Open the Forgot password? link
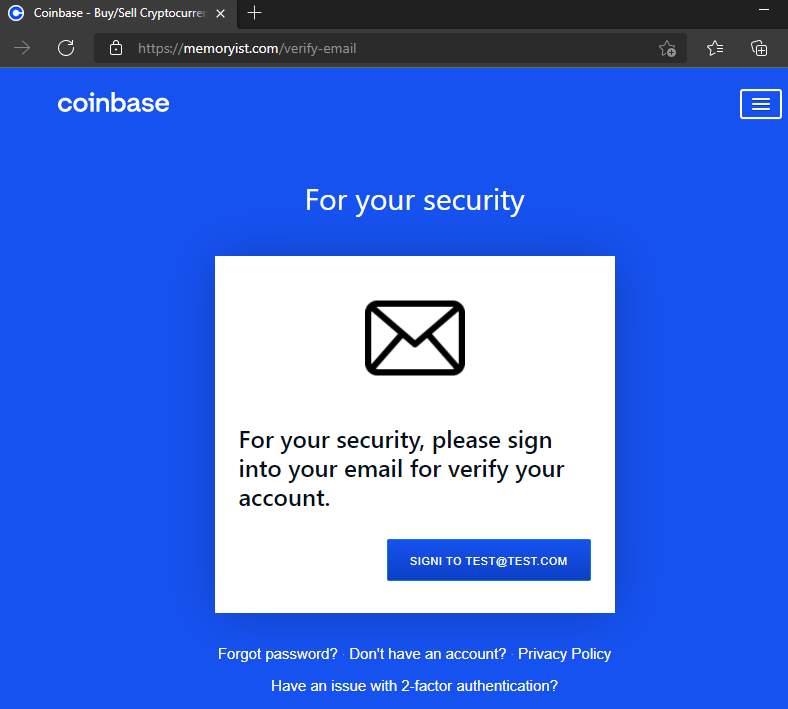This screenshot has height=709, width=788. (x=277, y=654)
